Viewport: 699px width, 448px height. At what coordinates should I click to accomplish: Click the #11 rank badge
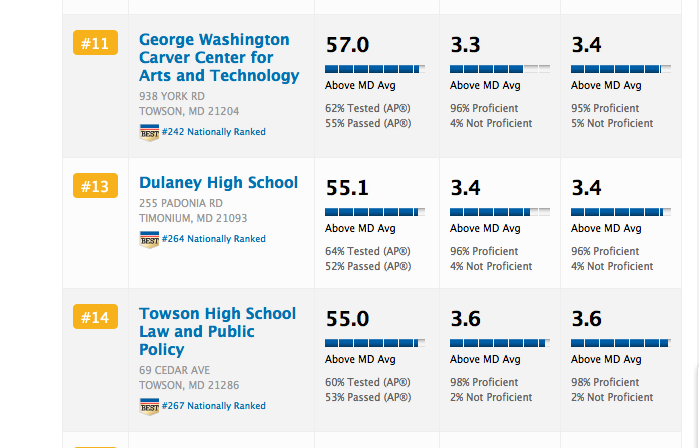96,43
